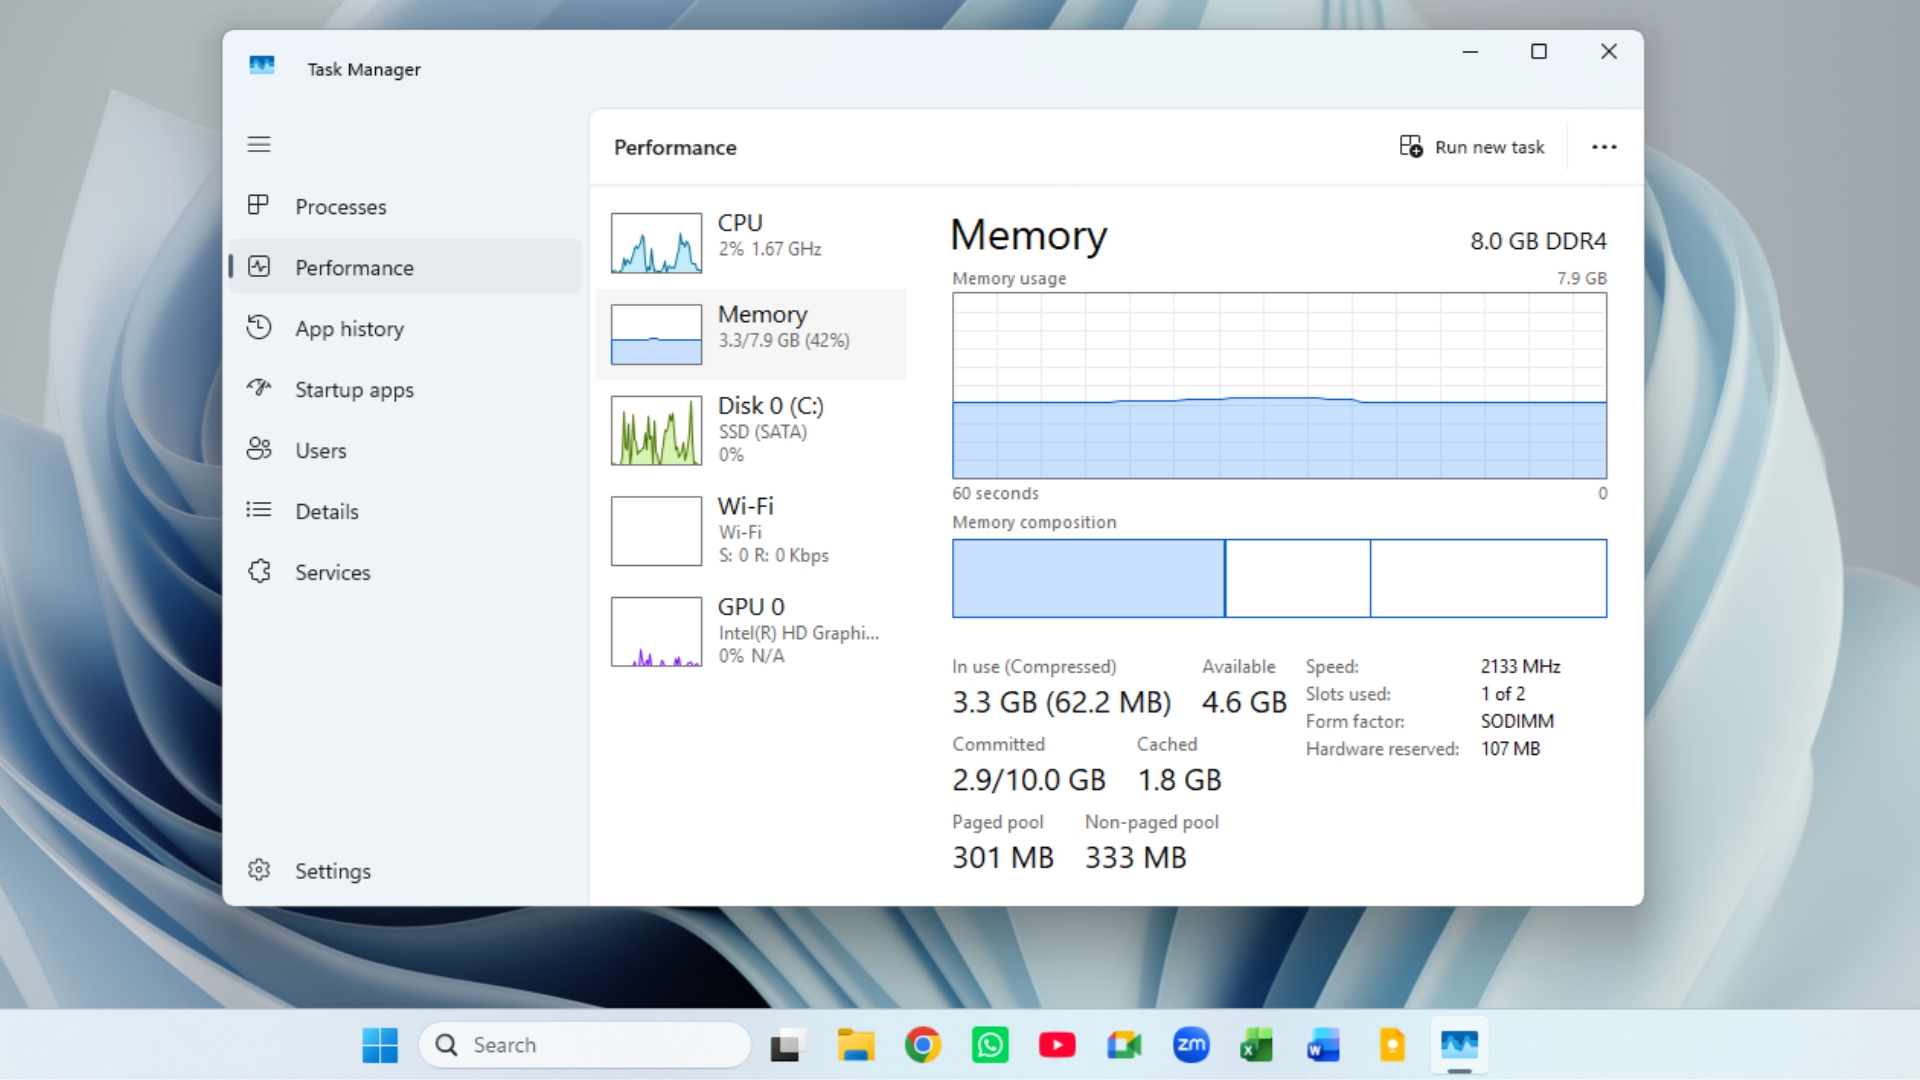
Task: Open File Explorer from the taskbar
Action: [856, 1045]
